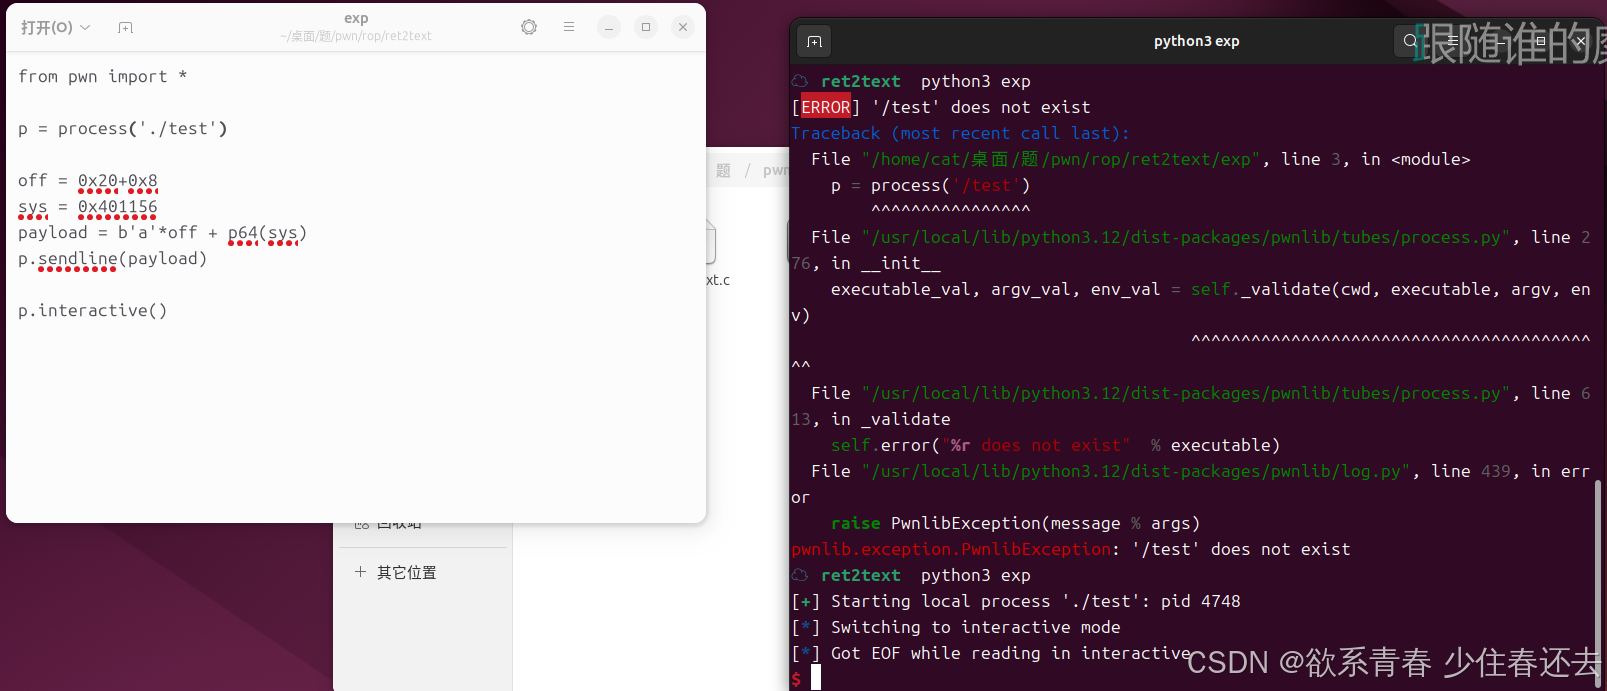The height and width of the screenshot is (691, 1607).
Task: Click the 'Switching to interactive mode' line
Action: tap(956, 627)
